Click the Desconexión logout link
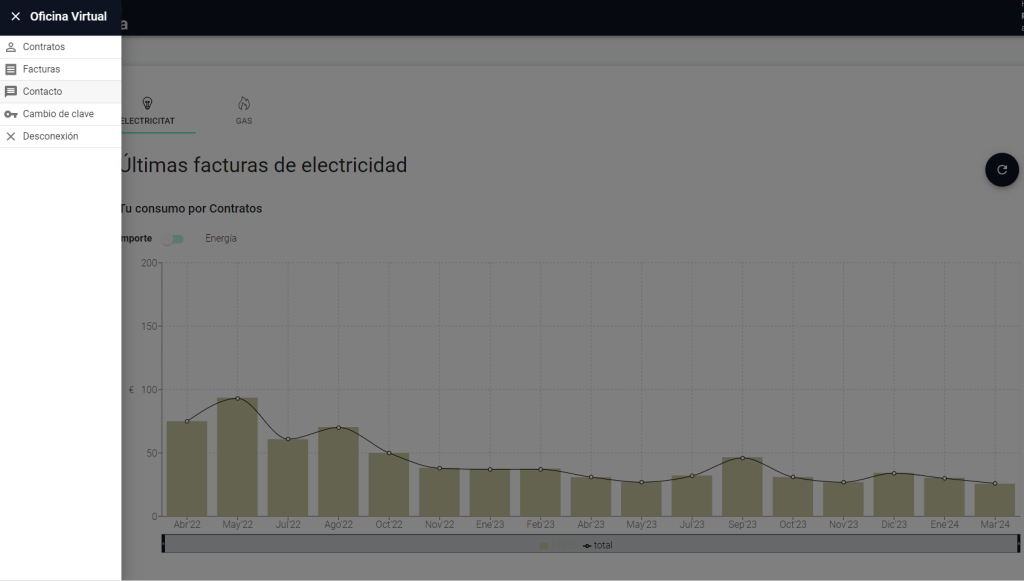This screenshot has width=1024, height=581. (x=50, y=136)
